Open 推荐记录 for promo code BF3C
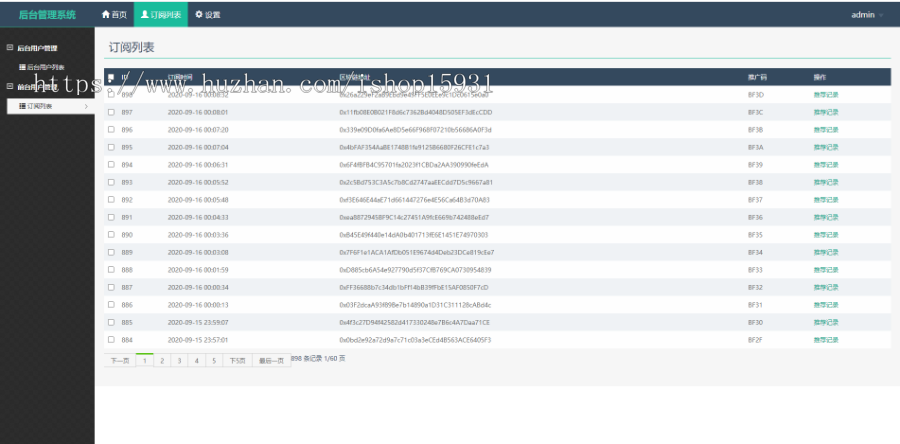900x444 pixels. point(826,112)
